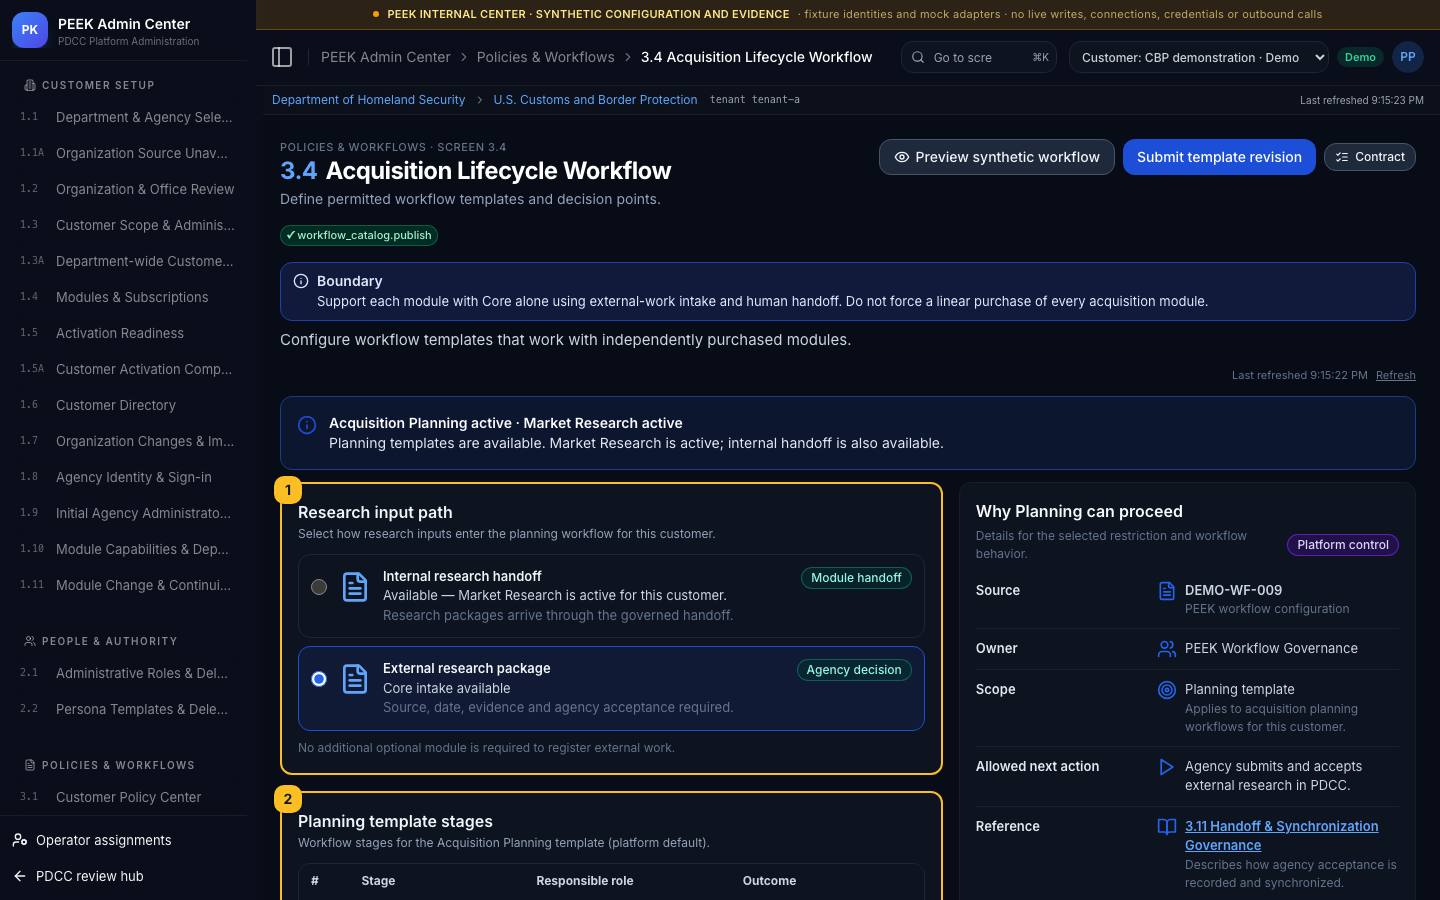Focus the Go to screen search field
Screen dimensions: 1440x900
coord(979,57)
